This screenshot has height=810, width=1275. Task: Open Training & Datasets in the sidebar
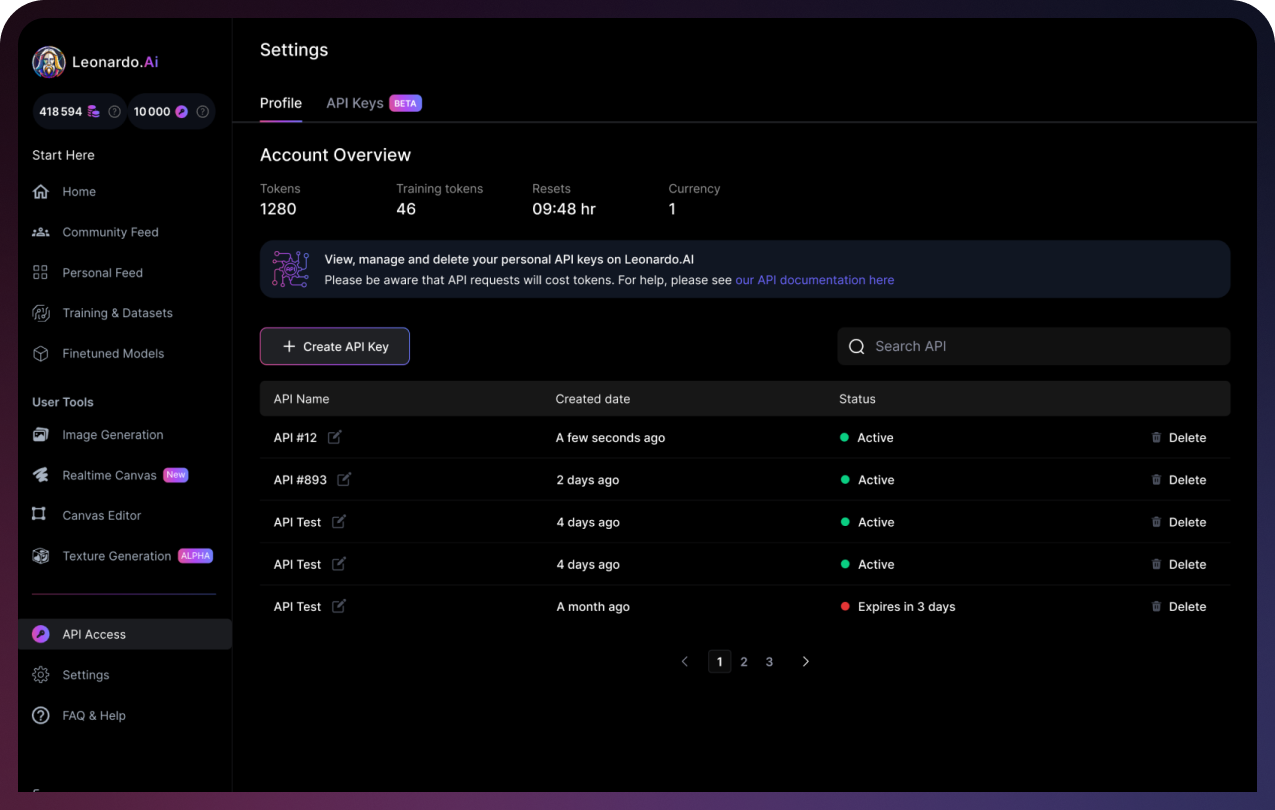117,313
